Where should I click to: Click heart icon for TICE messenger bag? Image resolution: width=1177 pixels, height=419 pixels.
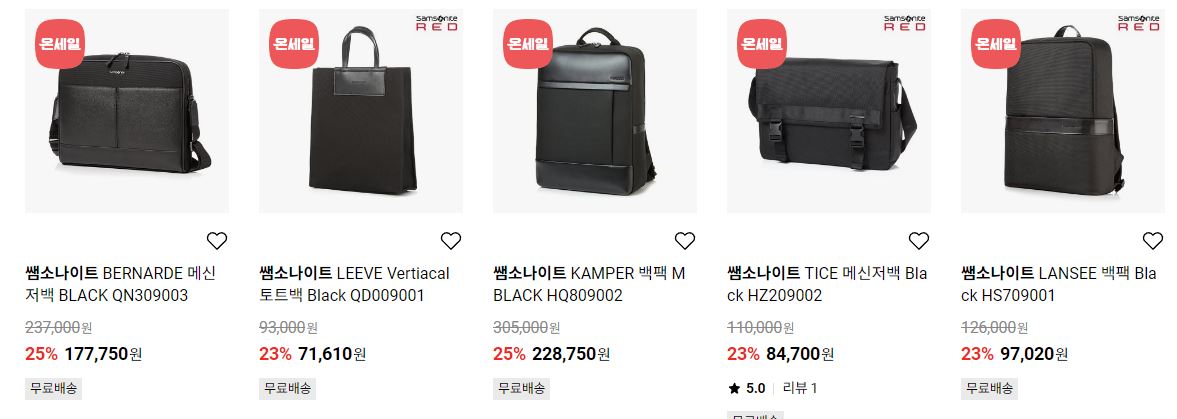coord(919,241)
